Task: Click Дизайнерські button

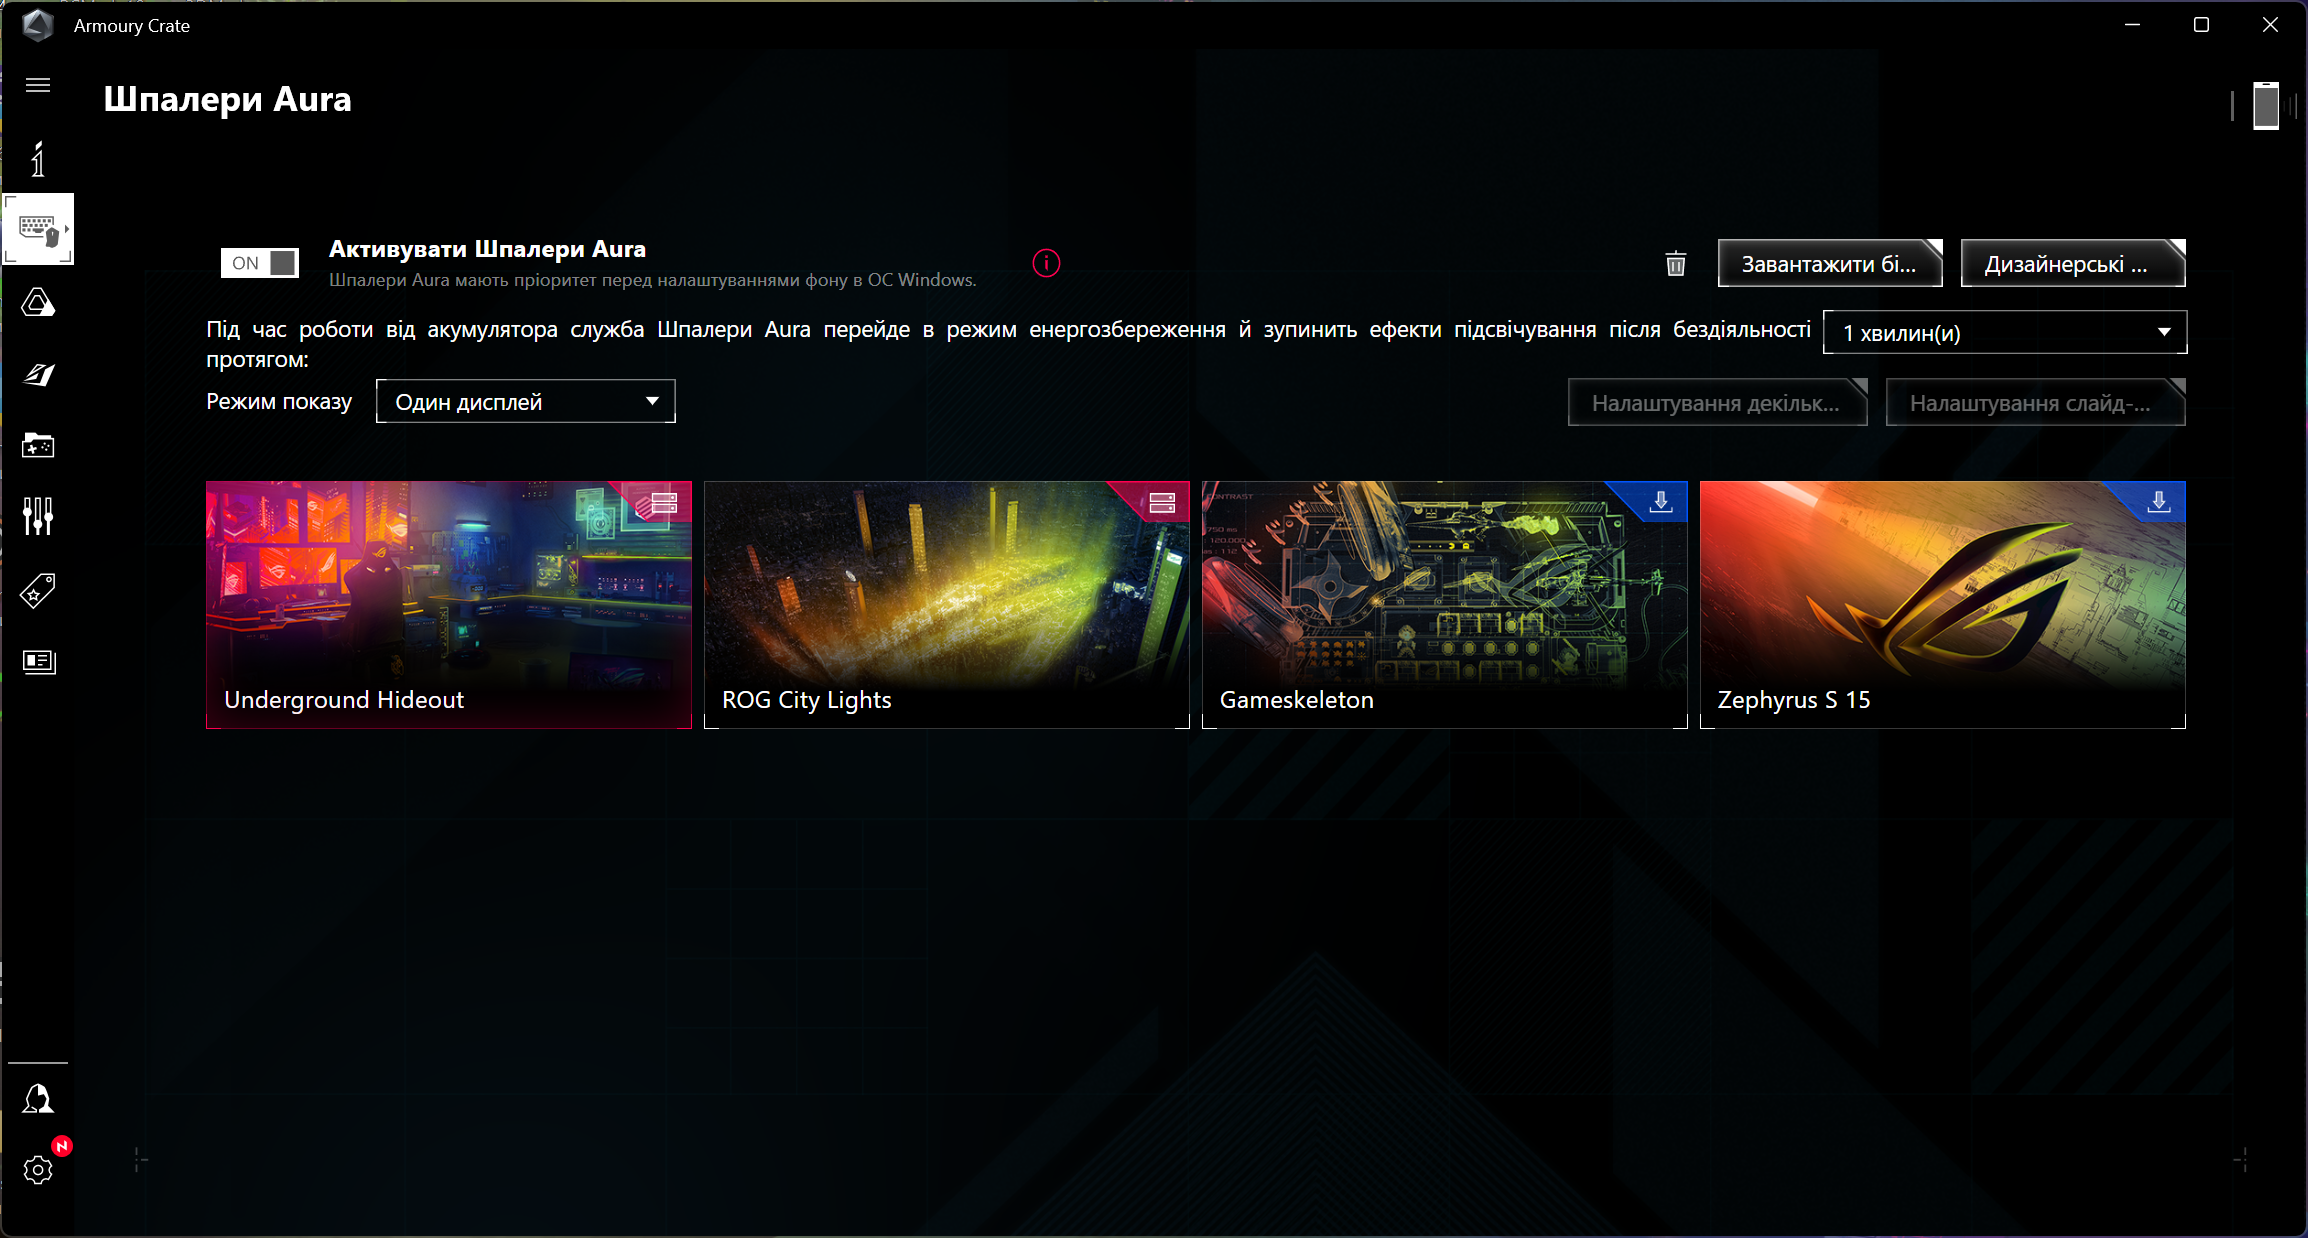Action: click(2072, 264)
